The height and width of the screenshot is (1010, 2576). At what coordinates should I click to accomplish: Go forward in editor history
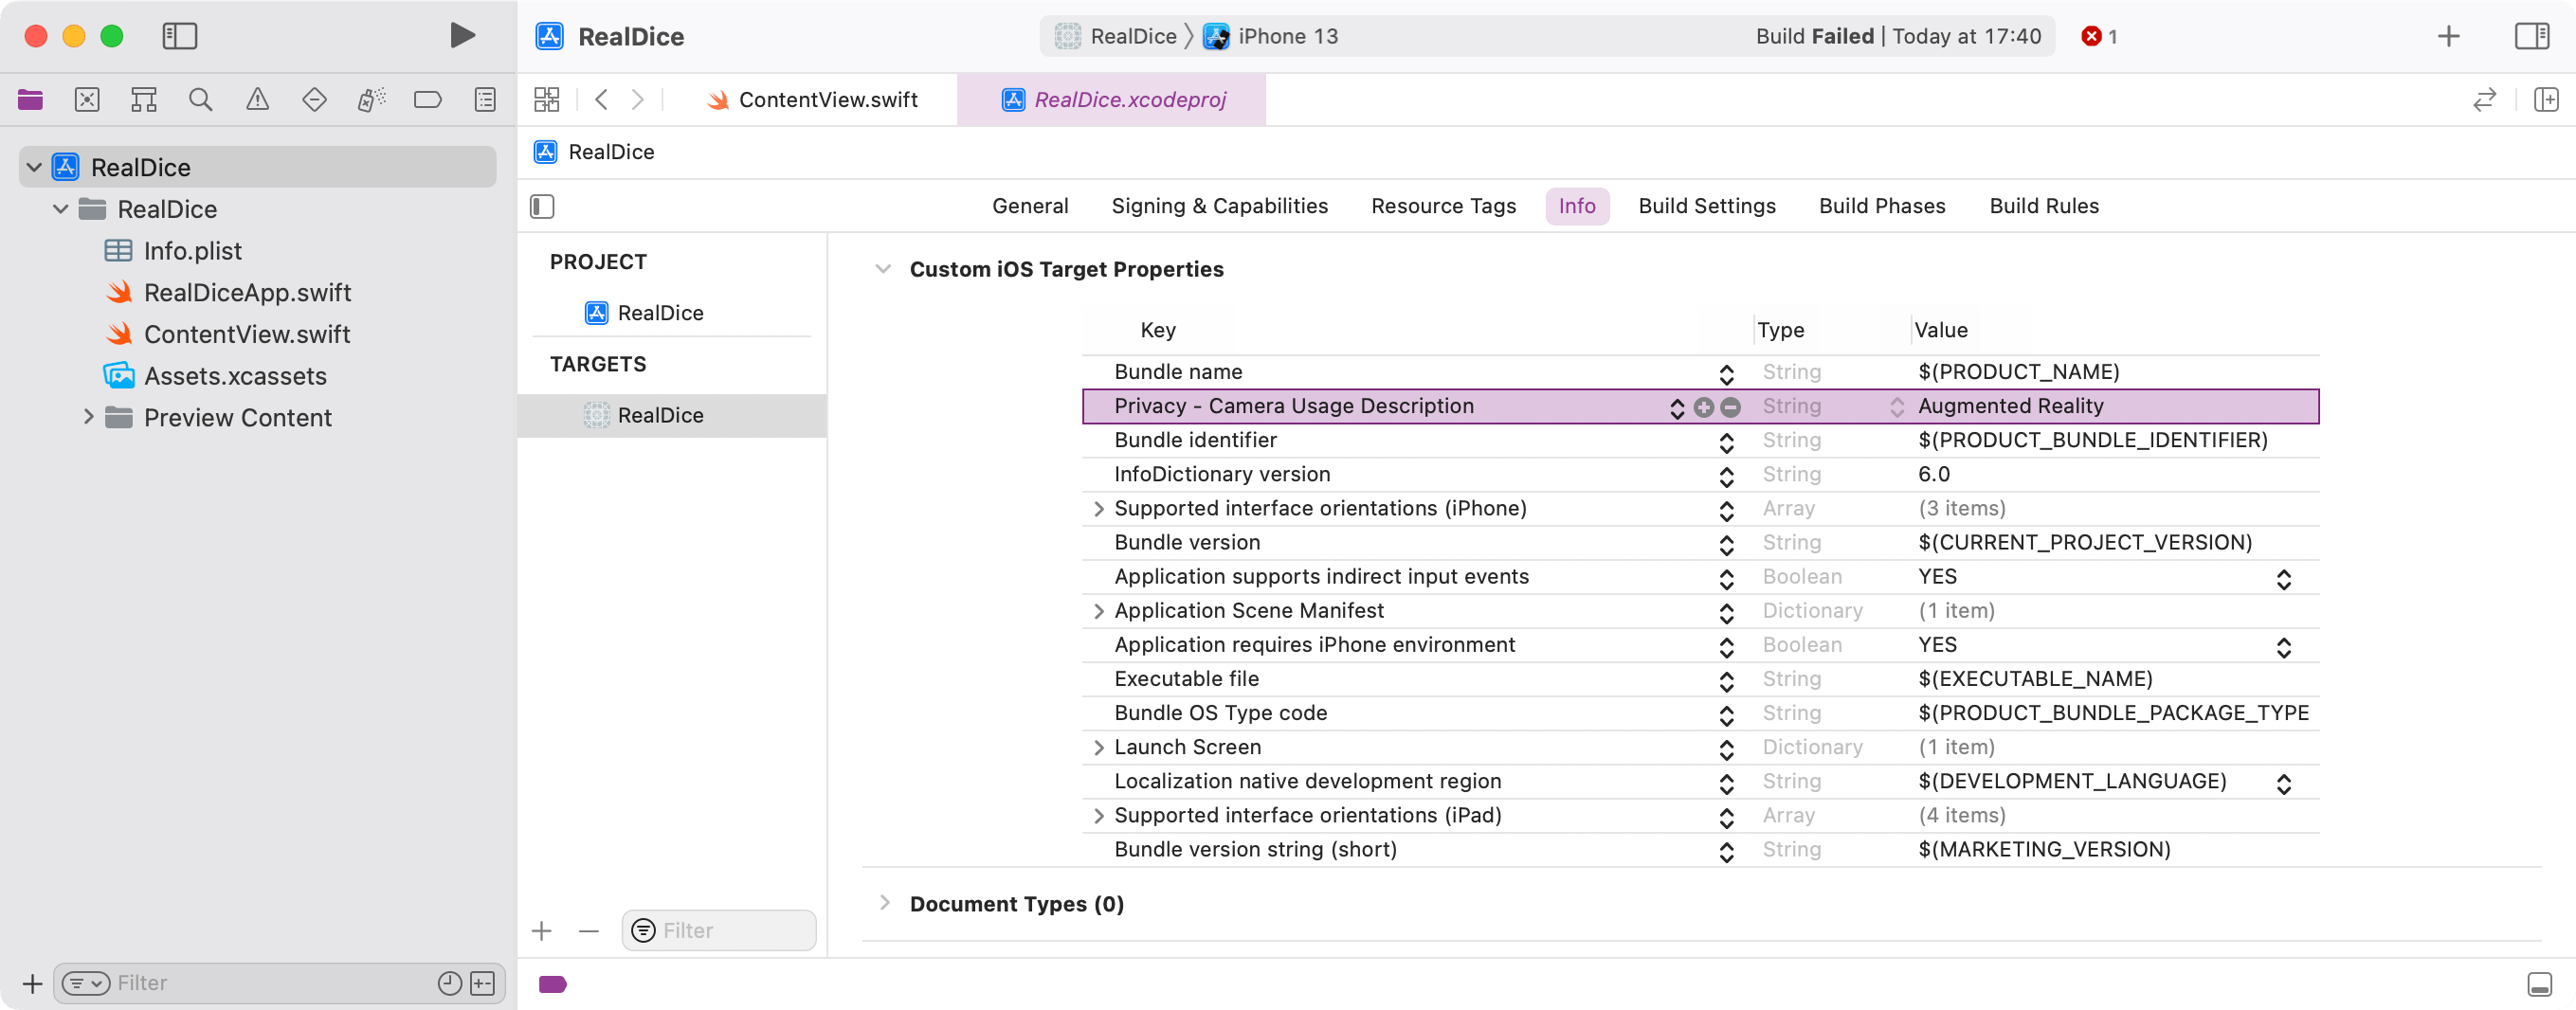[x=637, y=100]
